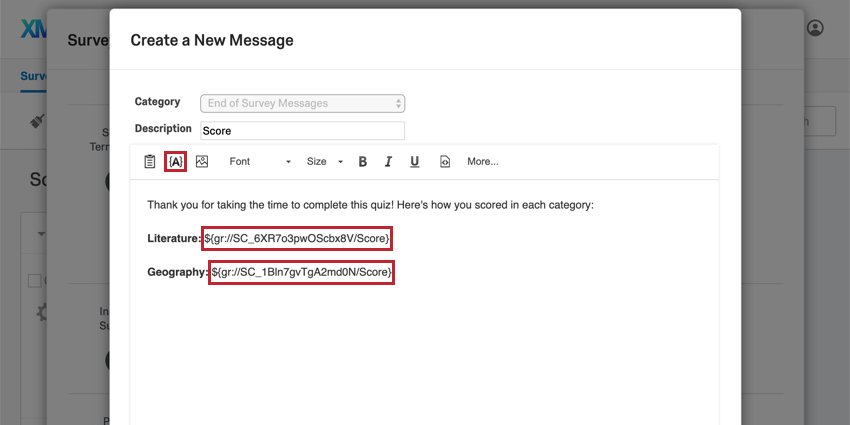
Task: Click the thank you sentence in message body
Action: (x=371, y=205)
